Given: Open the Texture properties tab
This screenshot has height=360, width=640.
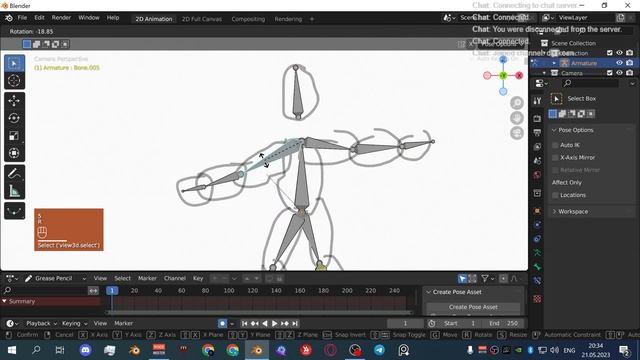Looking at the screenshot, I should 537,299.
